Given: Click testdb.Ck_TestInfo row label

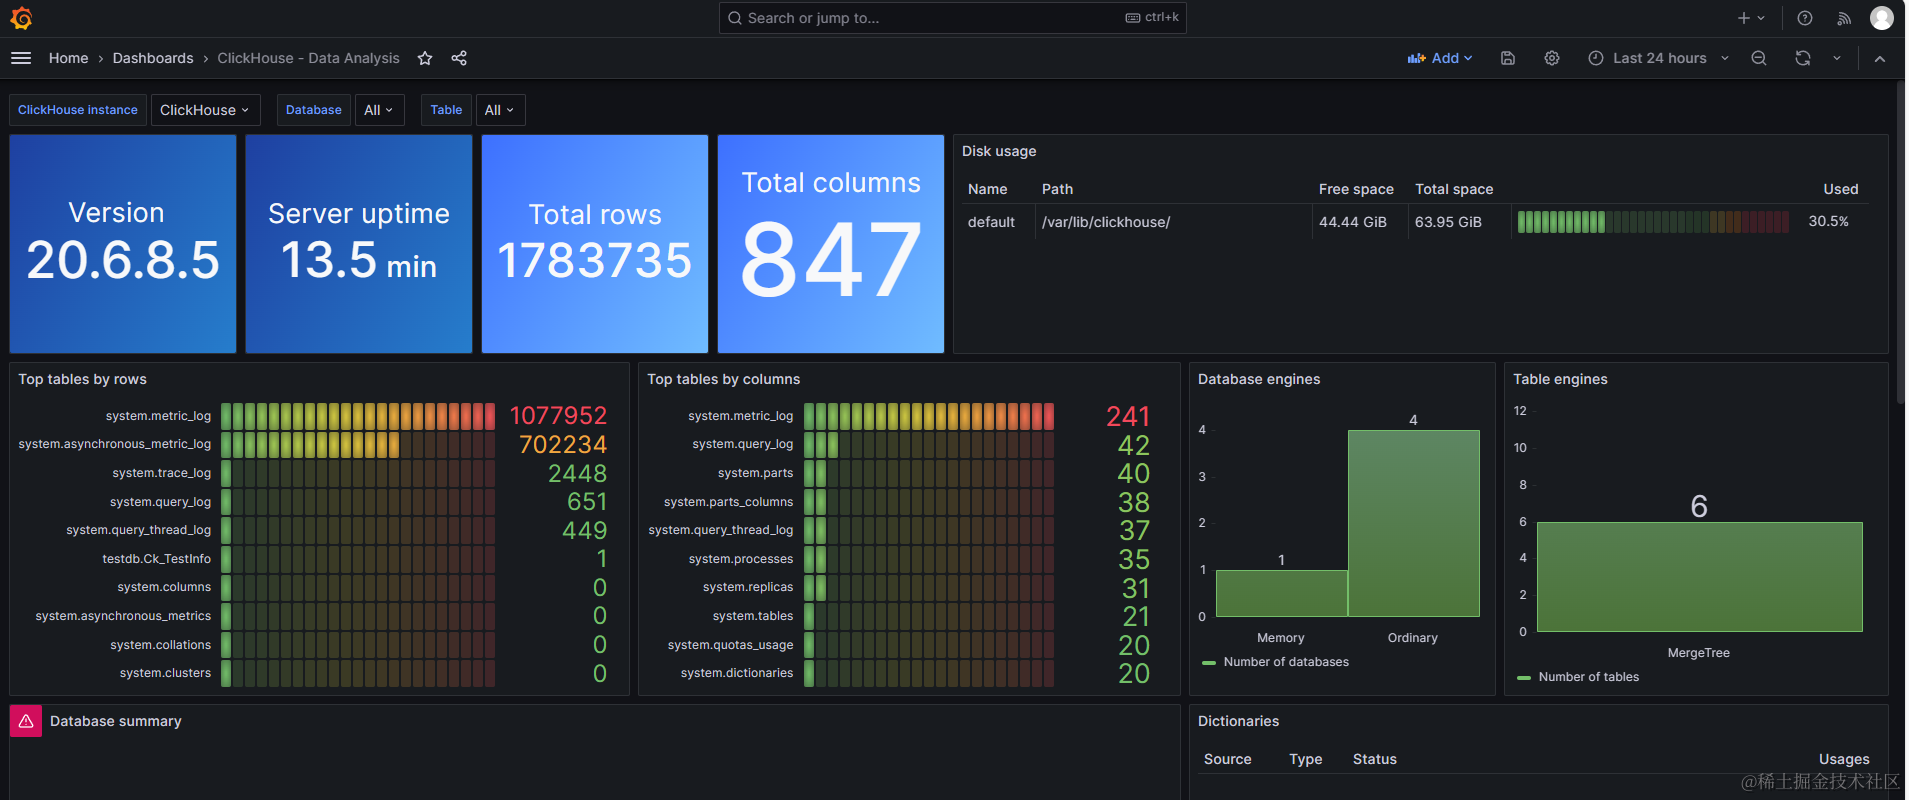Looking at the screenshot, I should pos(156,559).
